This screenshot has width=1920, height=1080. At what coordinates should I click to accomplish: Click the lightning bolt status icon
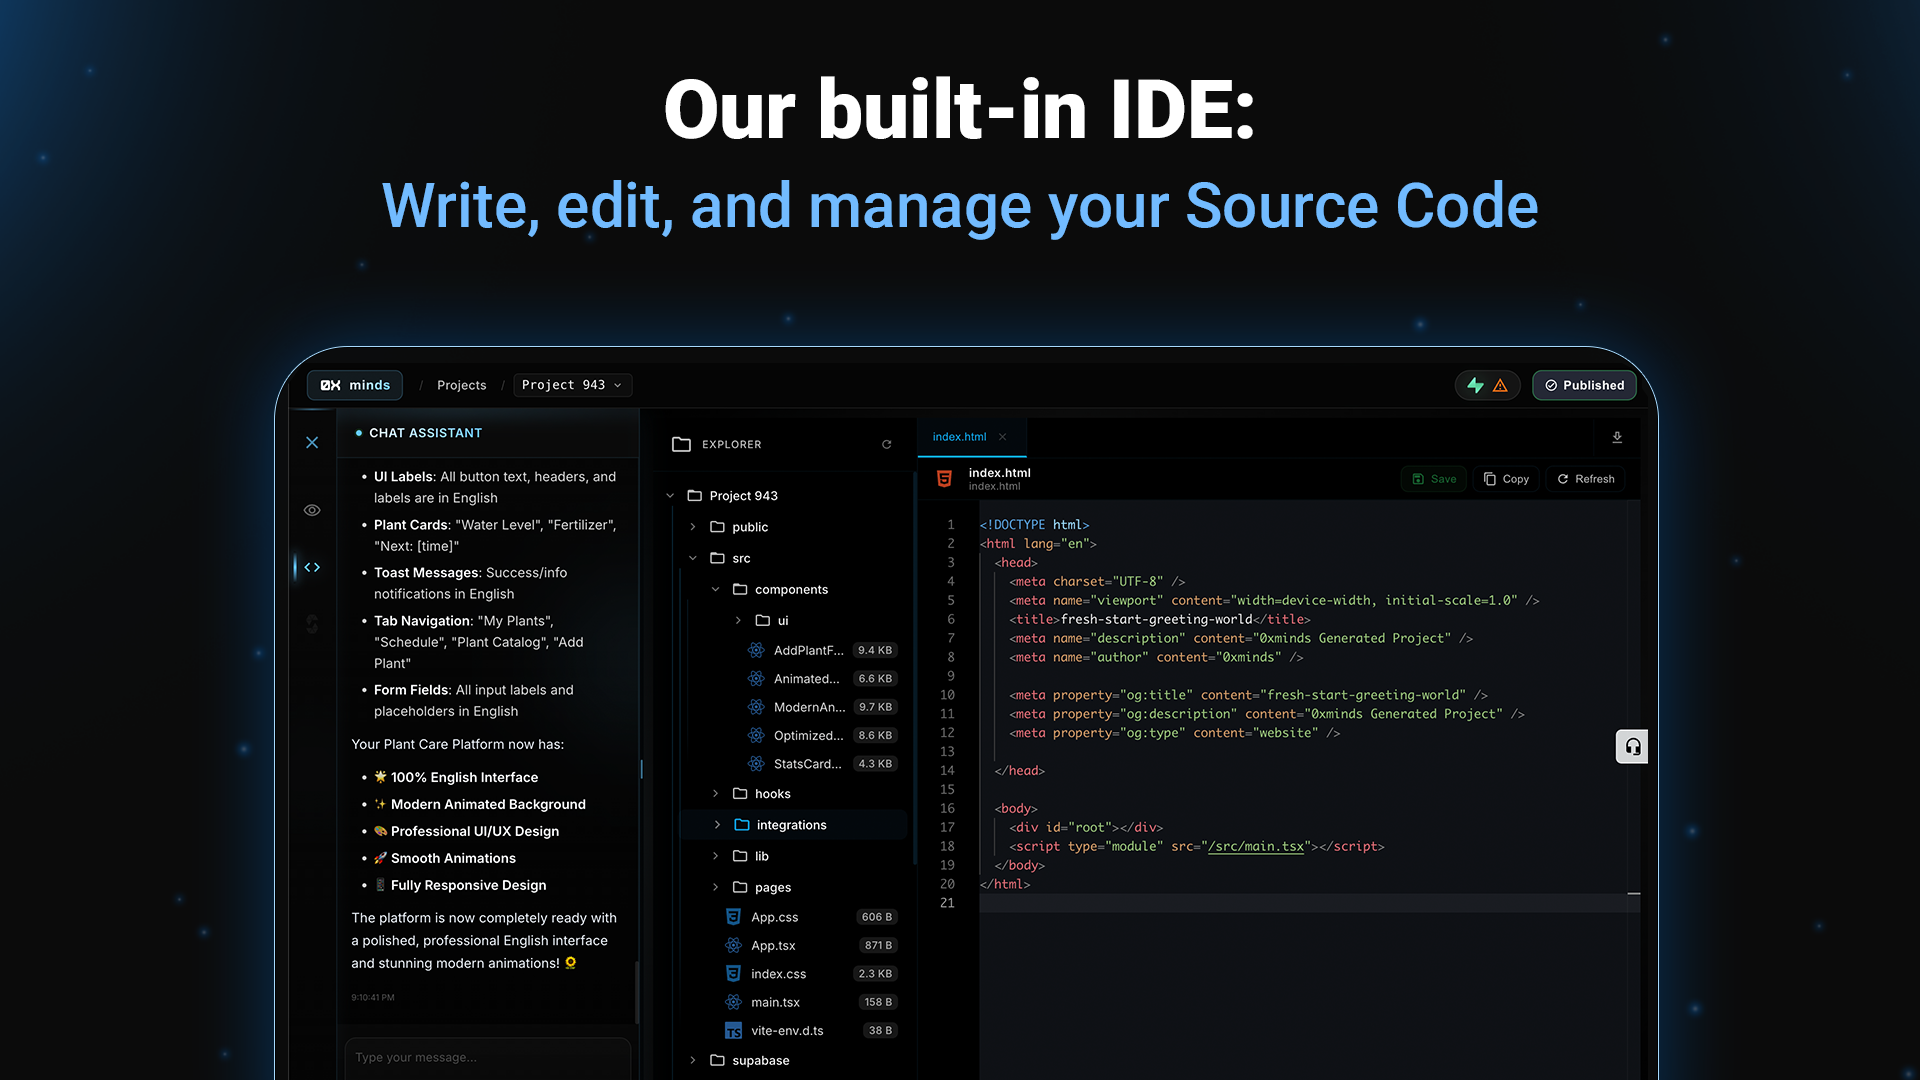pos(1475,385)
